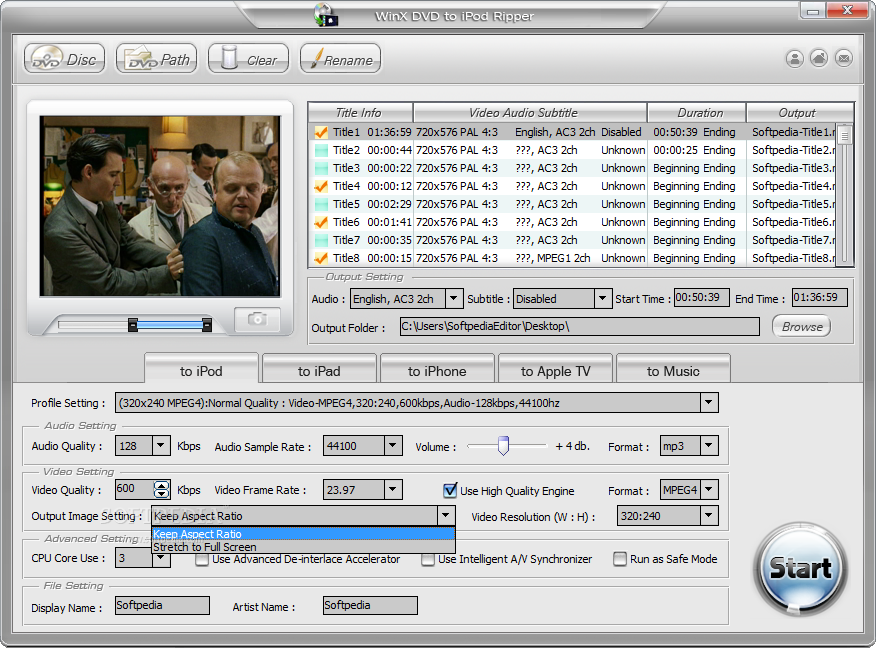Screen dimensions: 876x648
Task: Uncheck the Title6 checkbox
Action: click(x=321, y=222)
